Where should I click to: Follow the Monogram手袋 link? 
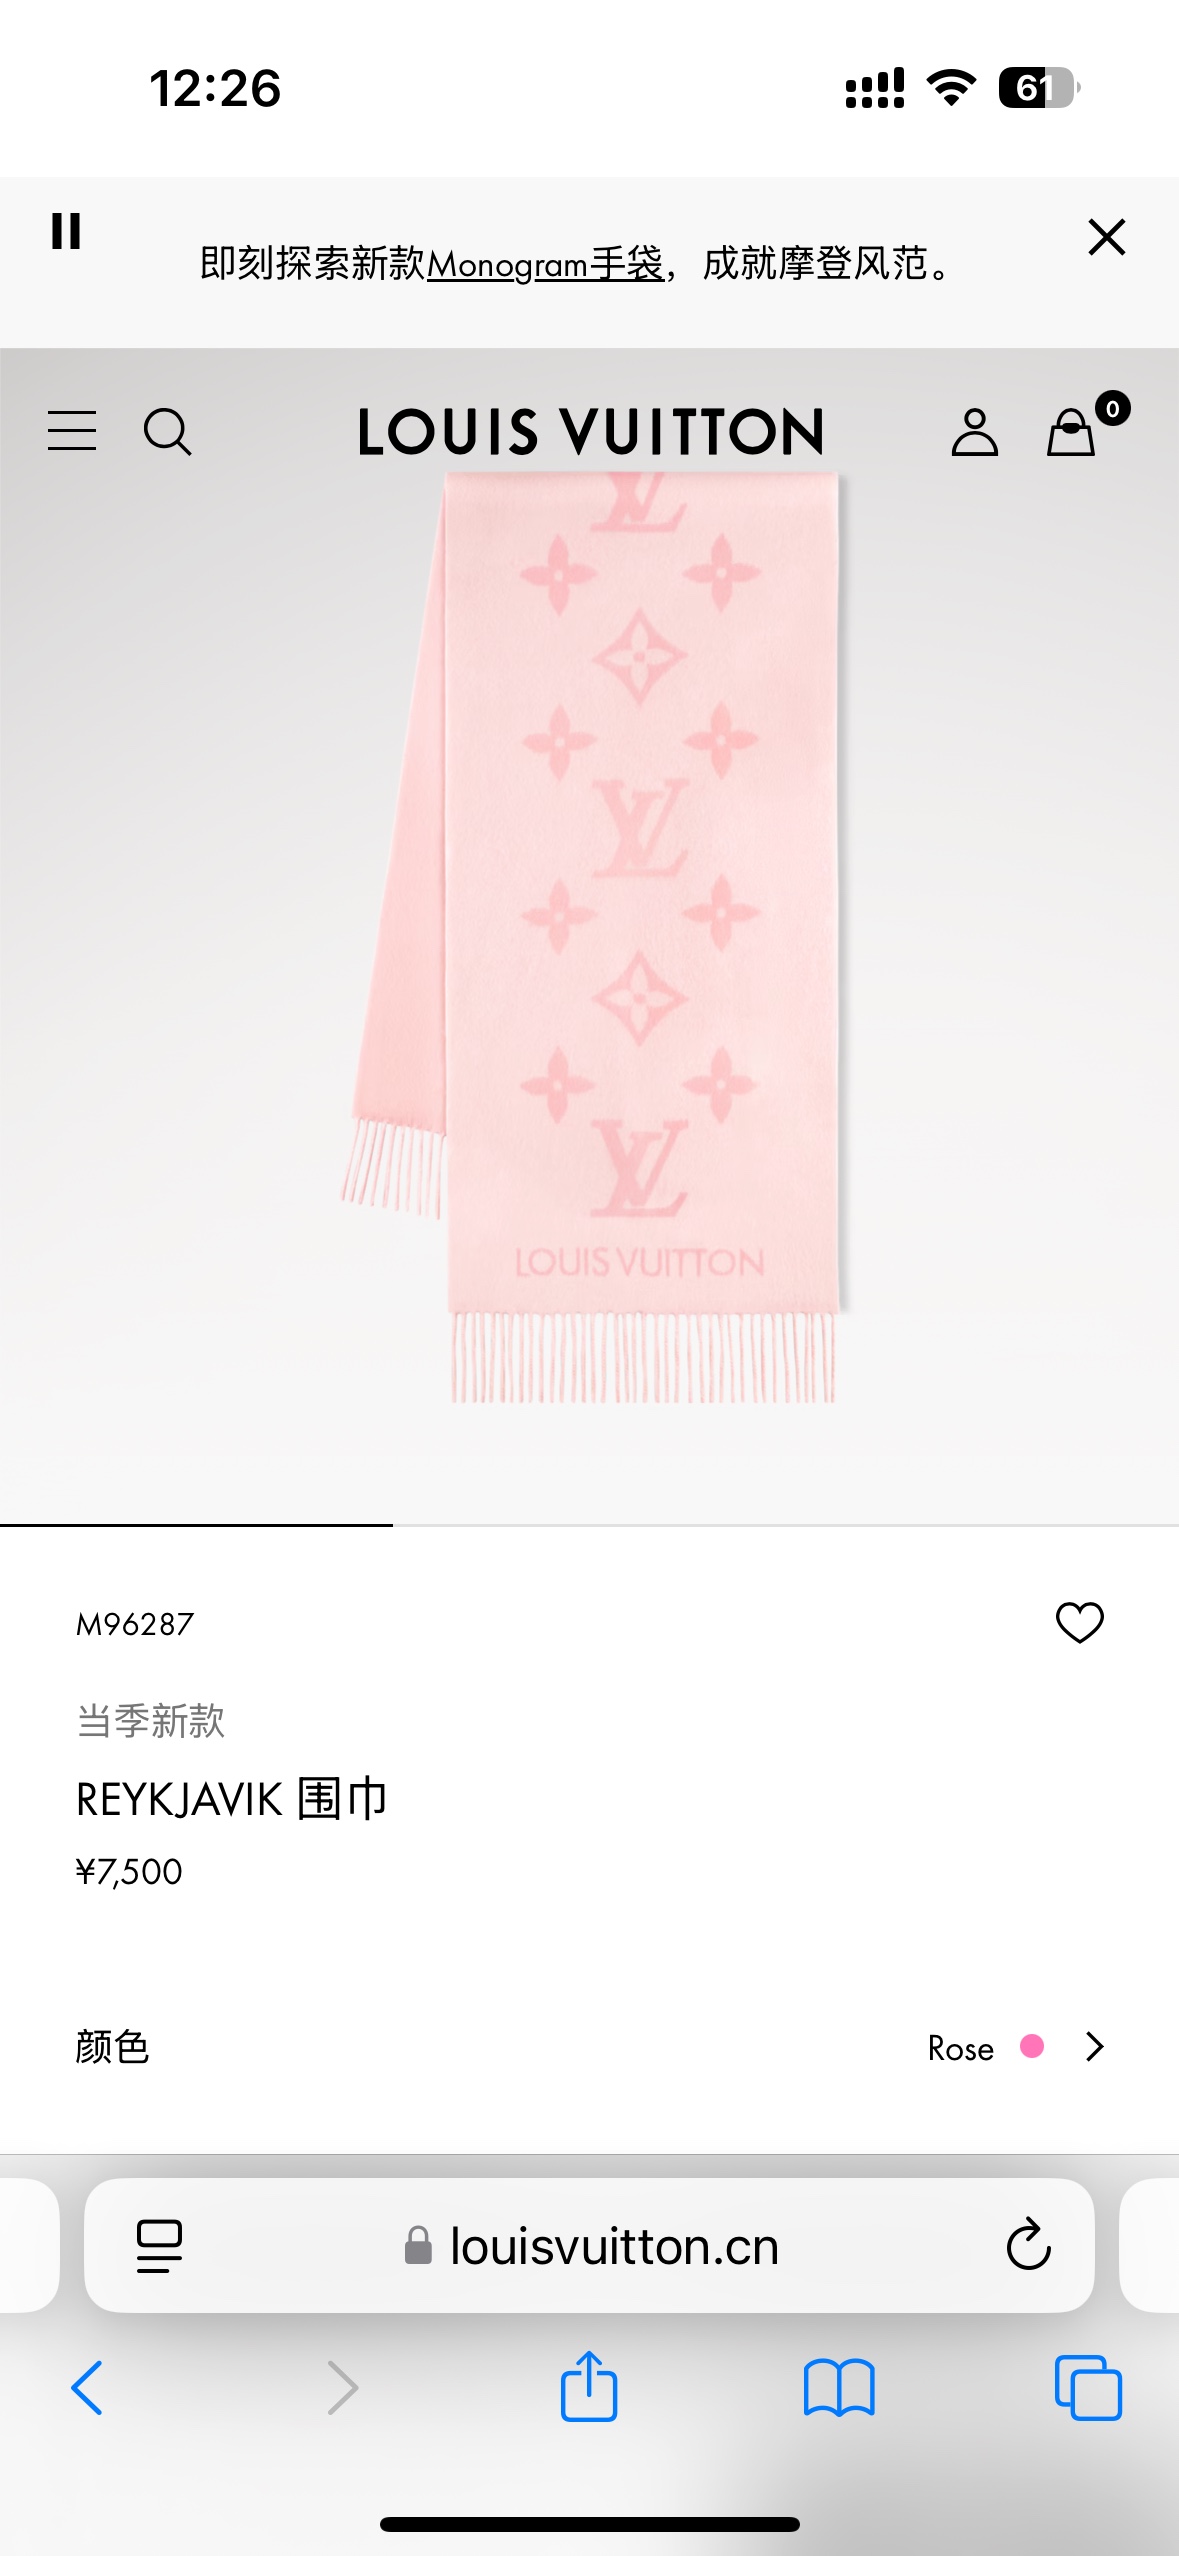point(546,264)
